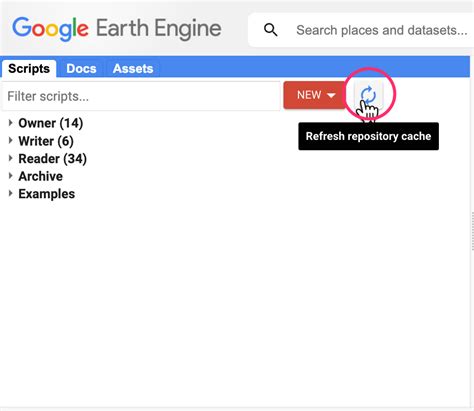Switch to the Docs tab
Viewport: 474px width, 411px height.
pyautogui.click(x=81, y=69)
